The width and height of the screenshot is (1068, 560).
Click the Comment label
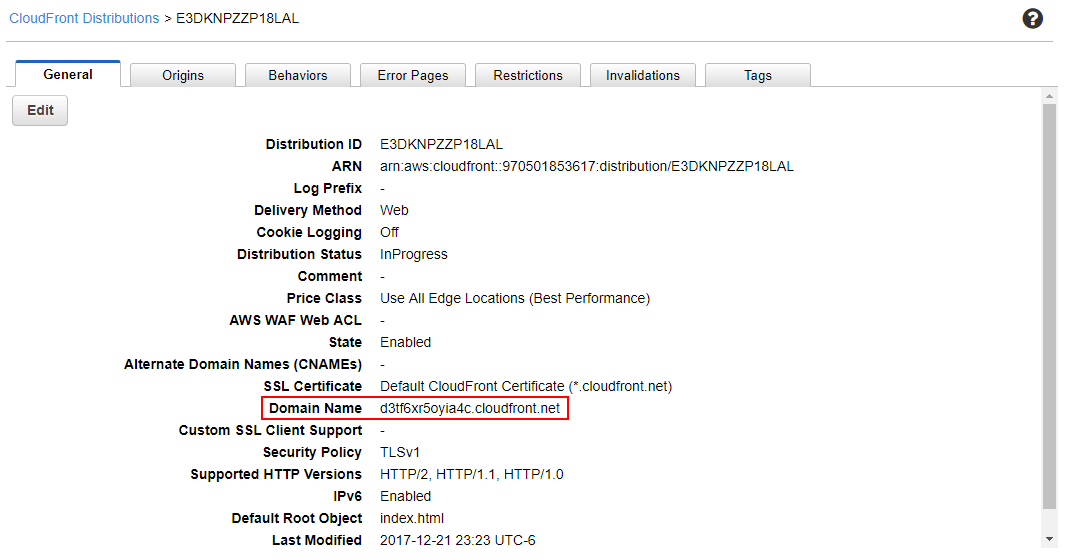click(330, 277)
